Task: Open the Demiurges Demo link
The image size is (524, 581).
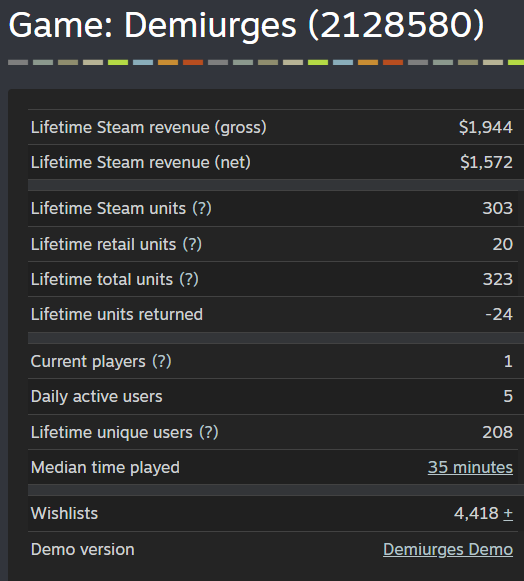Action: [x=448, y=550]
